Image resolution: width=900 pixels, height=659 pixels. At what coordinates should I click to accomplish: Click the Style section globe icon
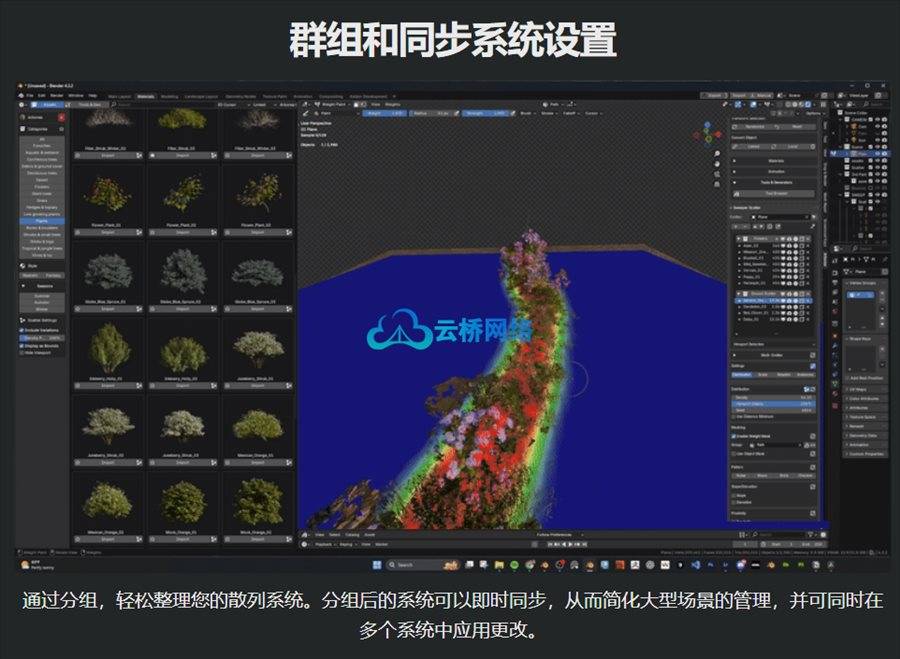(23, 265)
